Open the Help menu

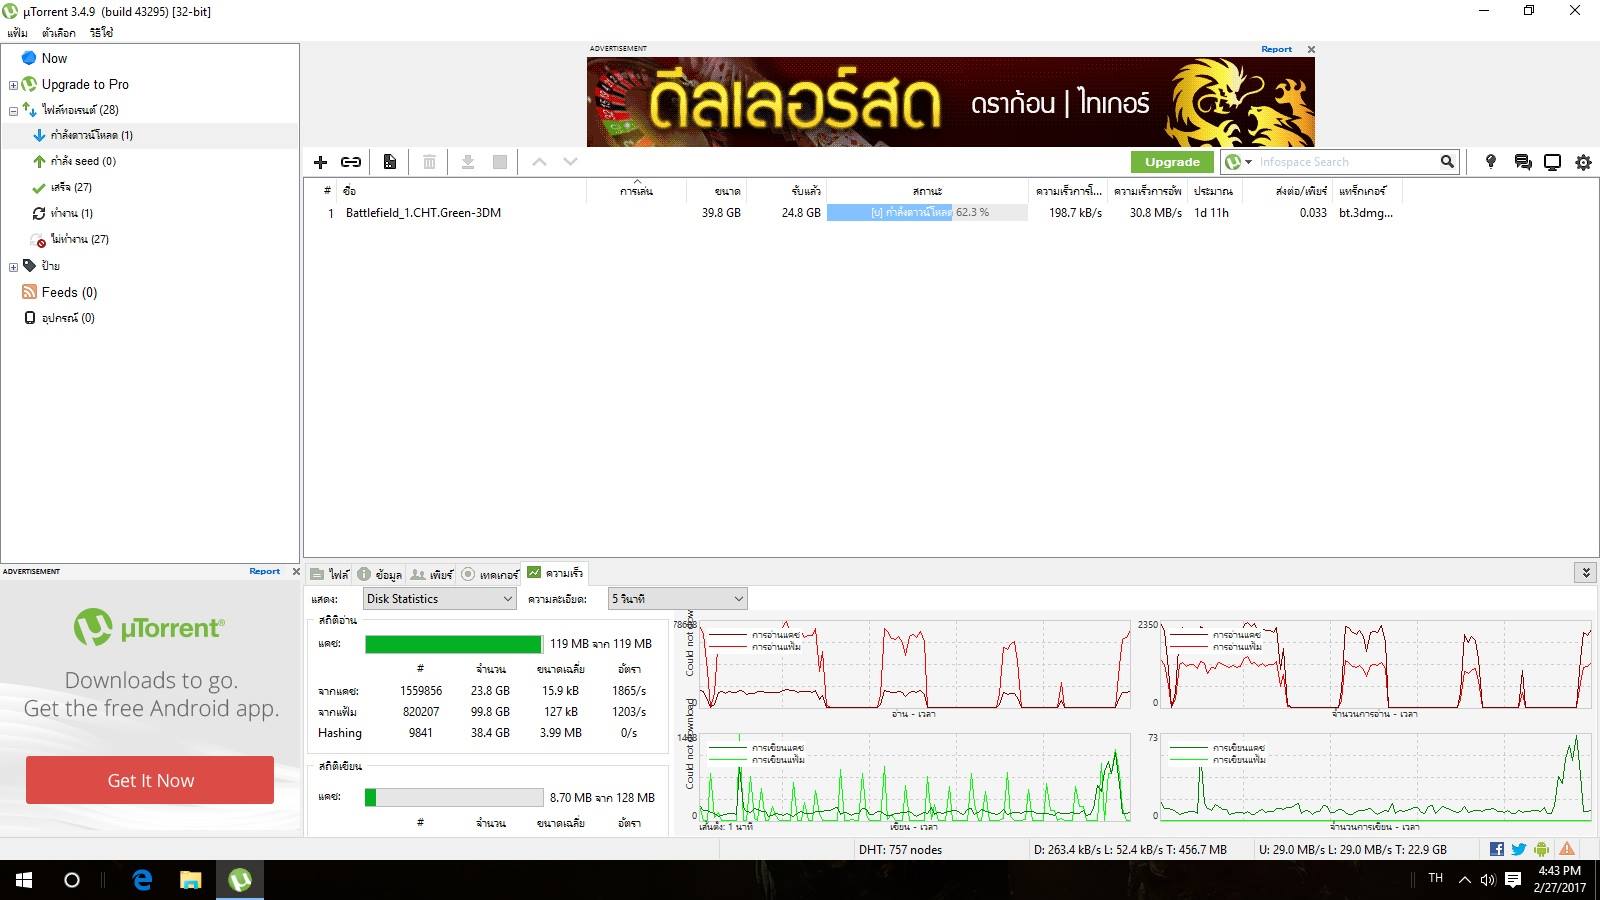[x=101, y=32]
